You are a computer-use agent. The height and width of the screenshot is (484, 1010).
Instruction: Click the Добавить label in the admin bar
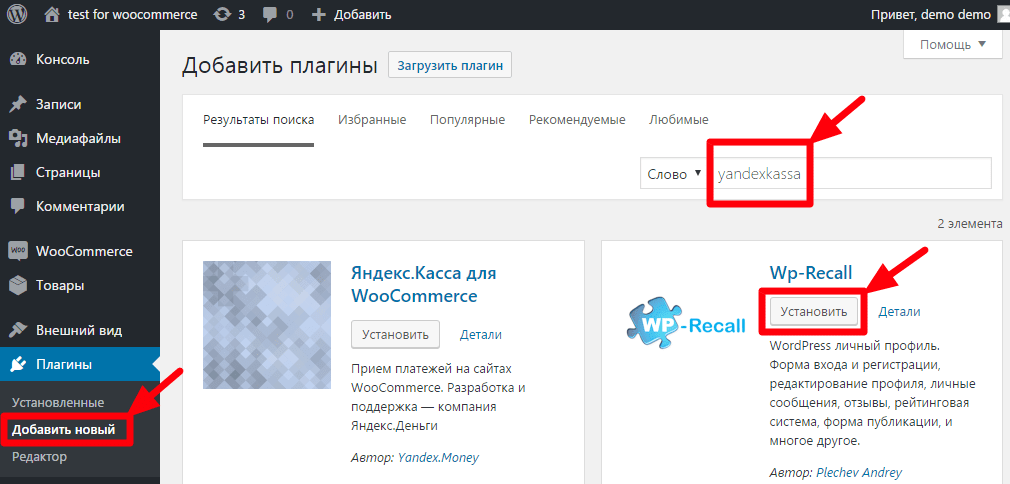click(362, 14)
